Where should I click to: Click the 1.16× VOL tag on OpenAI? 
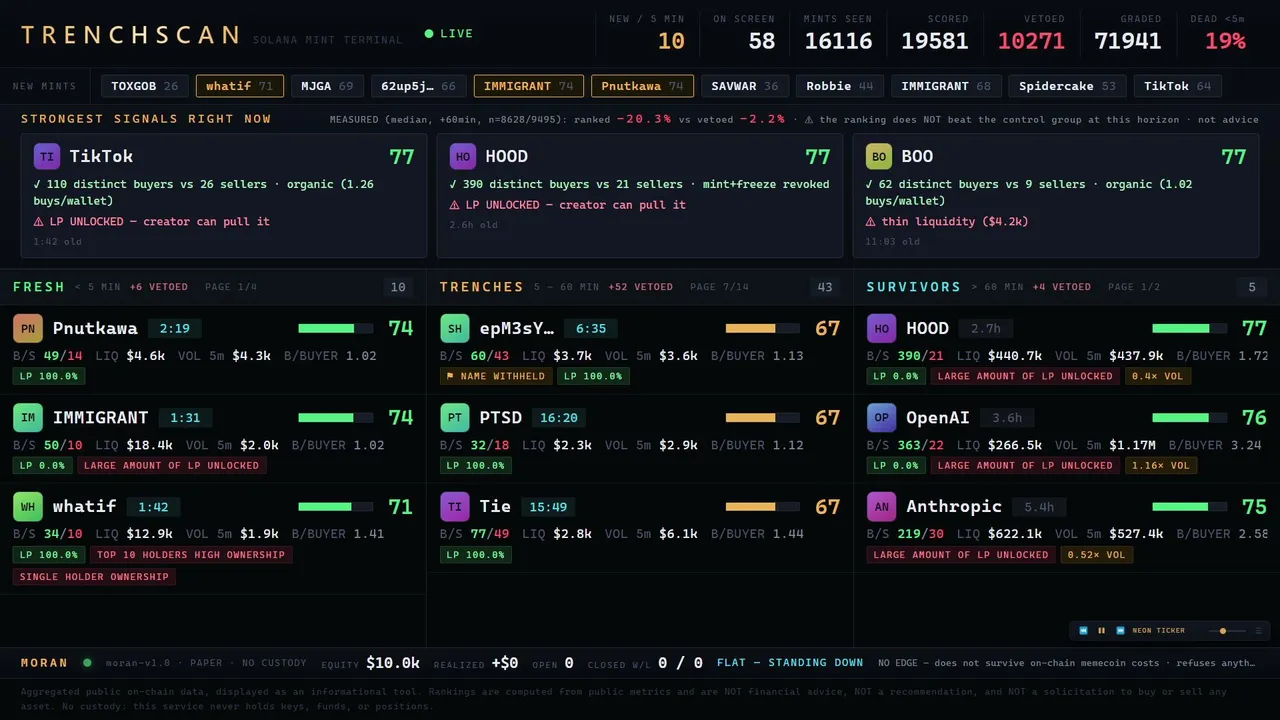tap(1161, 465)
